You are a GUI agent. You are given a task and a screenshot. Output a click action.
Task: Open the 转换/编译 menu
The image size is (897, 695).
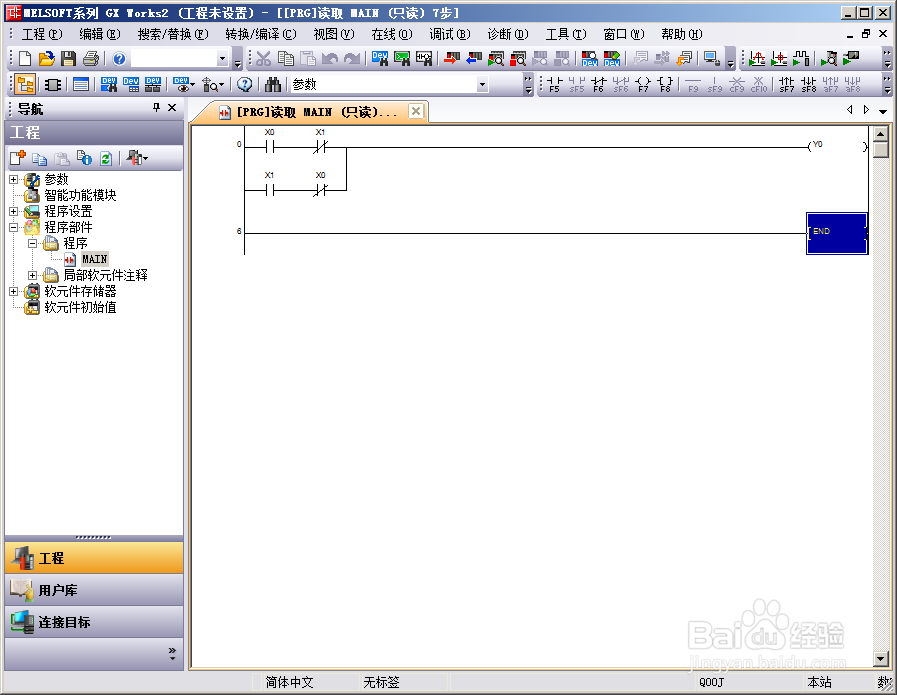[260, 34]
